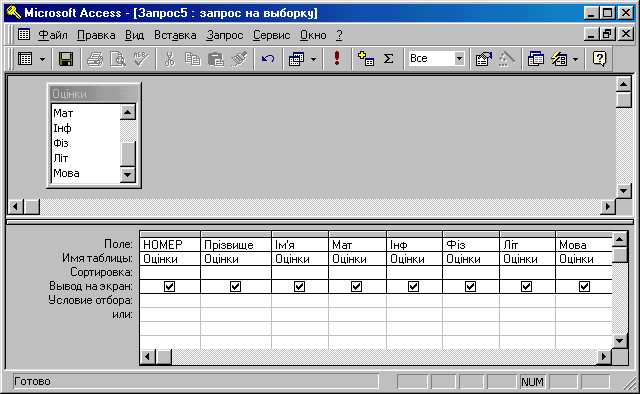Click right arrow of design grid horizontal scrollbar
Image resolution: width=640 pixels, height=394 pixels.
[604, 357]
